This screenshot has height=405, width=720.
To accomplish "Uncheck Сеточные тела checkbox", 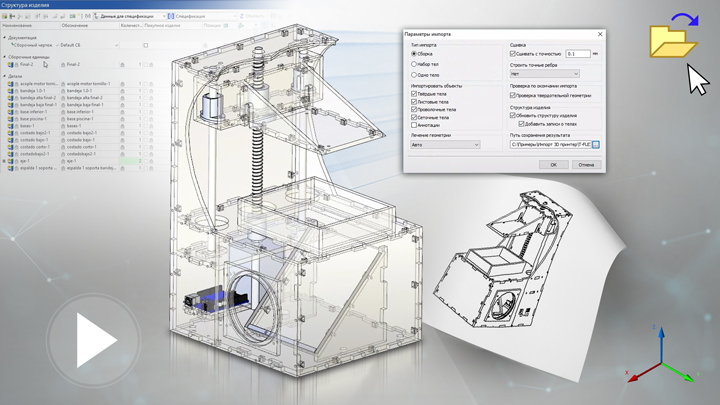I will click(x=414, y=117).
